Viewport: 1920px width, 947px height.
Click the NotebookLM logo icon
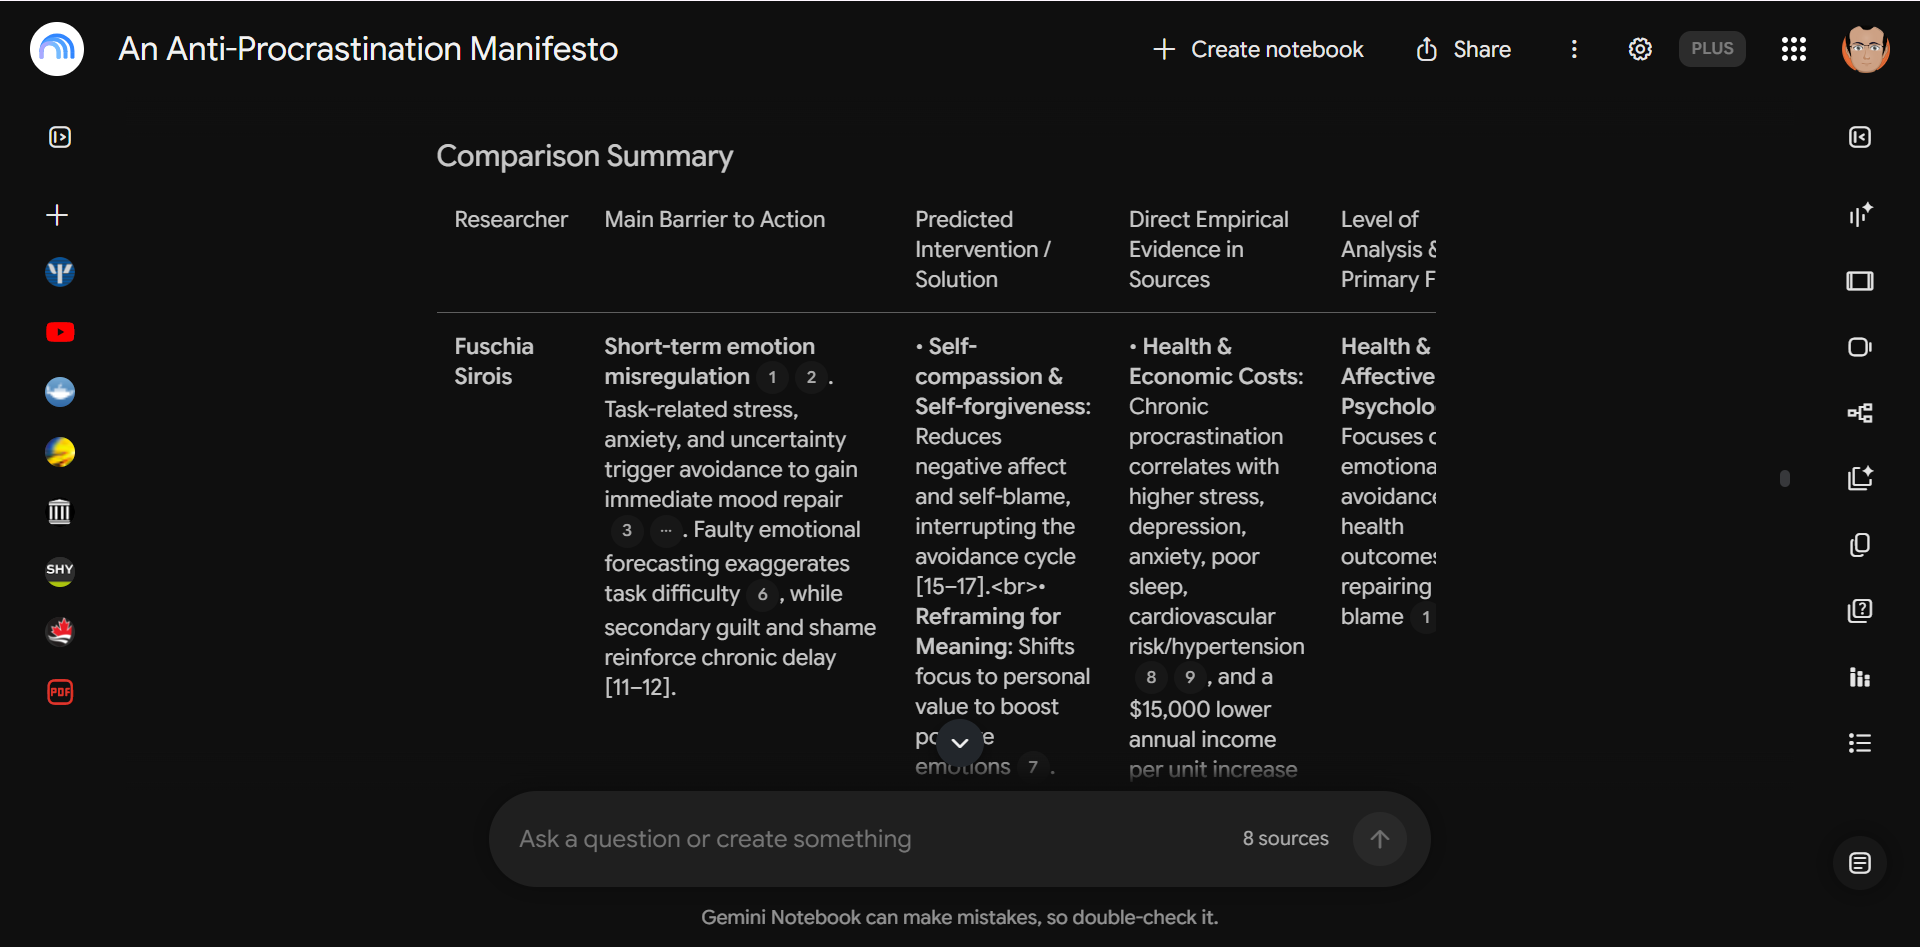point(57,49)
